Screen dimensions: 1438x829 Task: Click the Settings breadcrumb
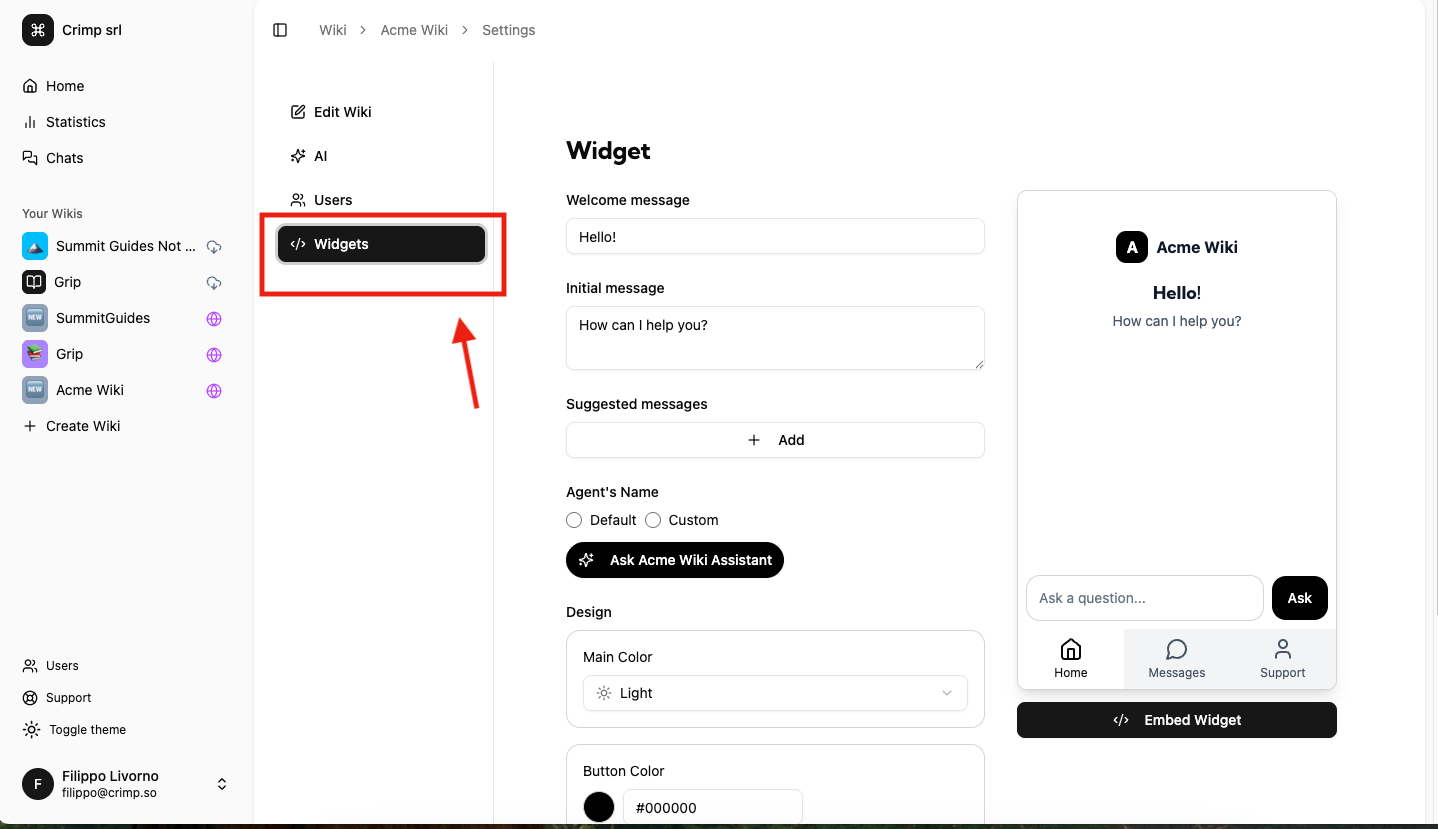point(509,30)
